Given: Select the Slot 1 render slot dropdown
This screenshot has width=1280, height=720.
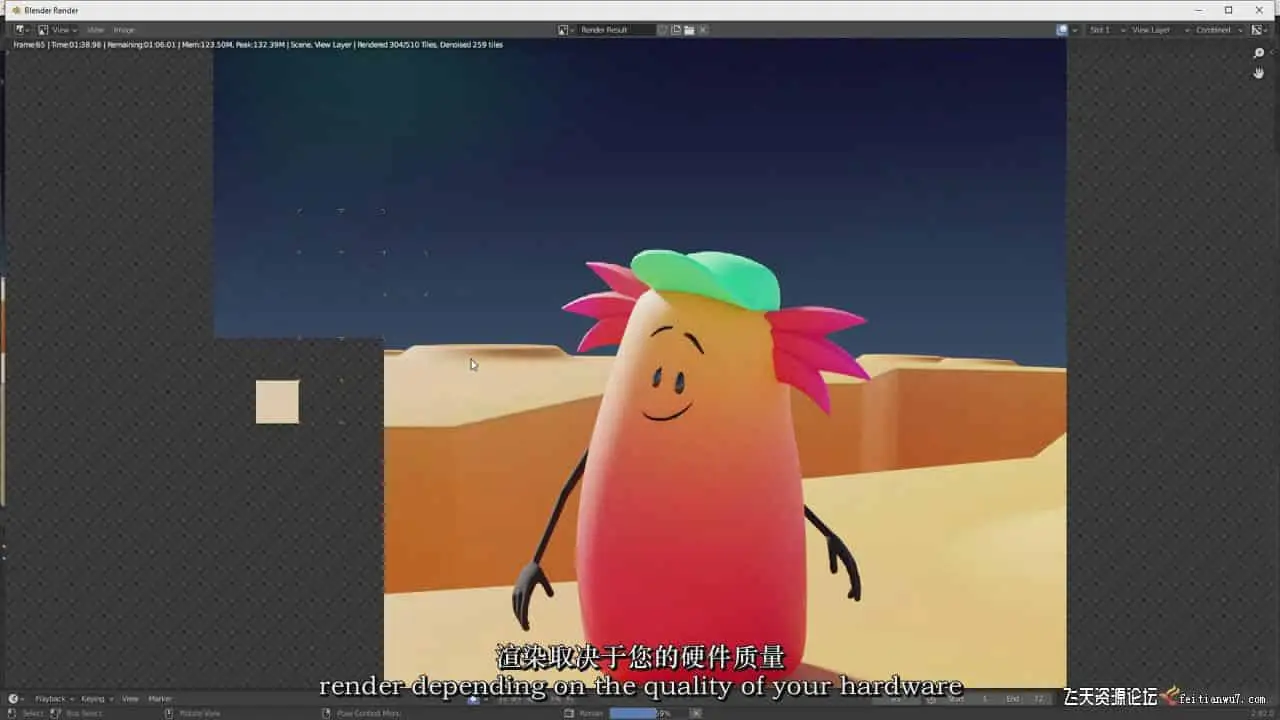Looking at the screenshot, I should point(1107,30).
